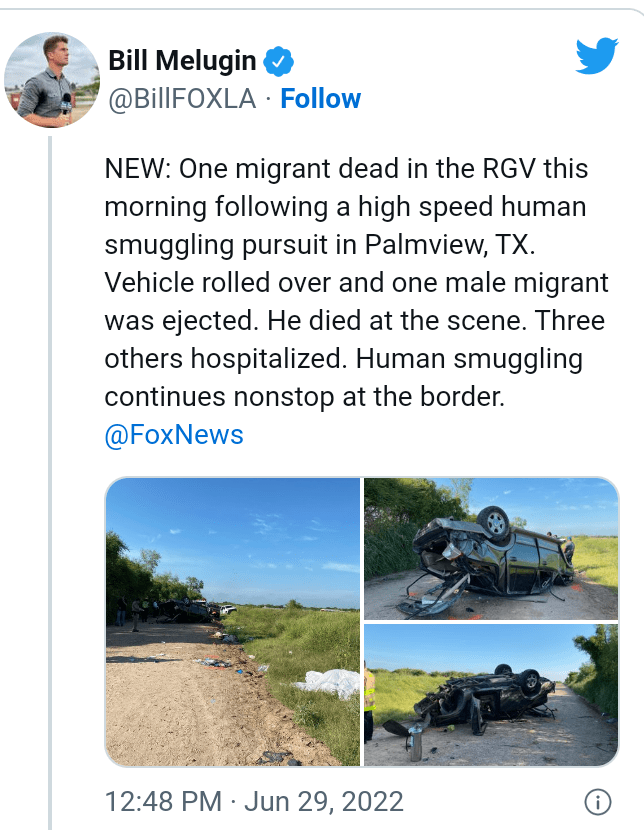Open the tweet info icon
644x830 pixels.
click(597, 802)
